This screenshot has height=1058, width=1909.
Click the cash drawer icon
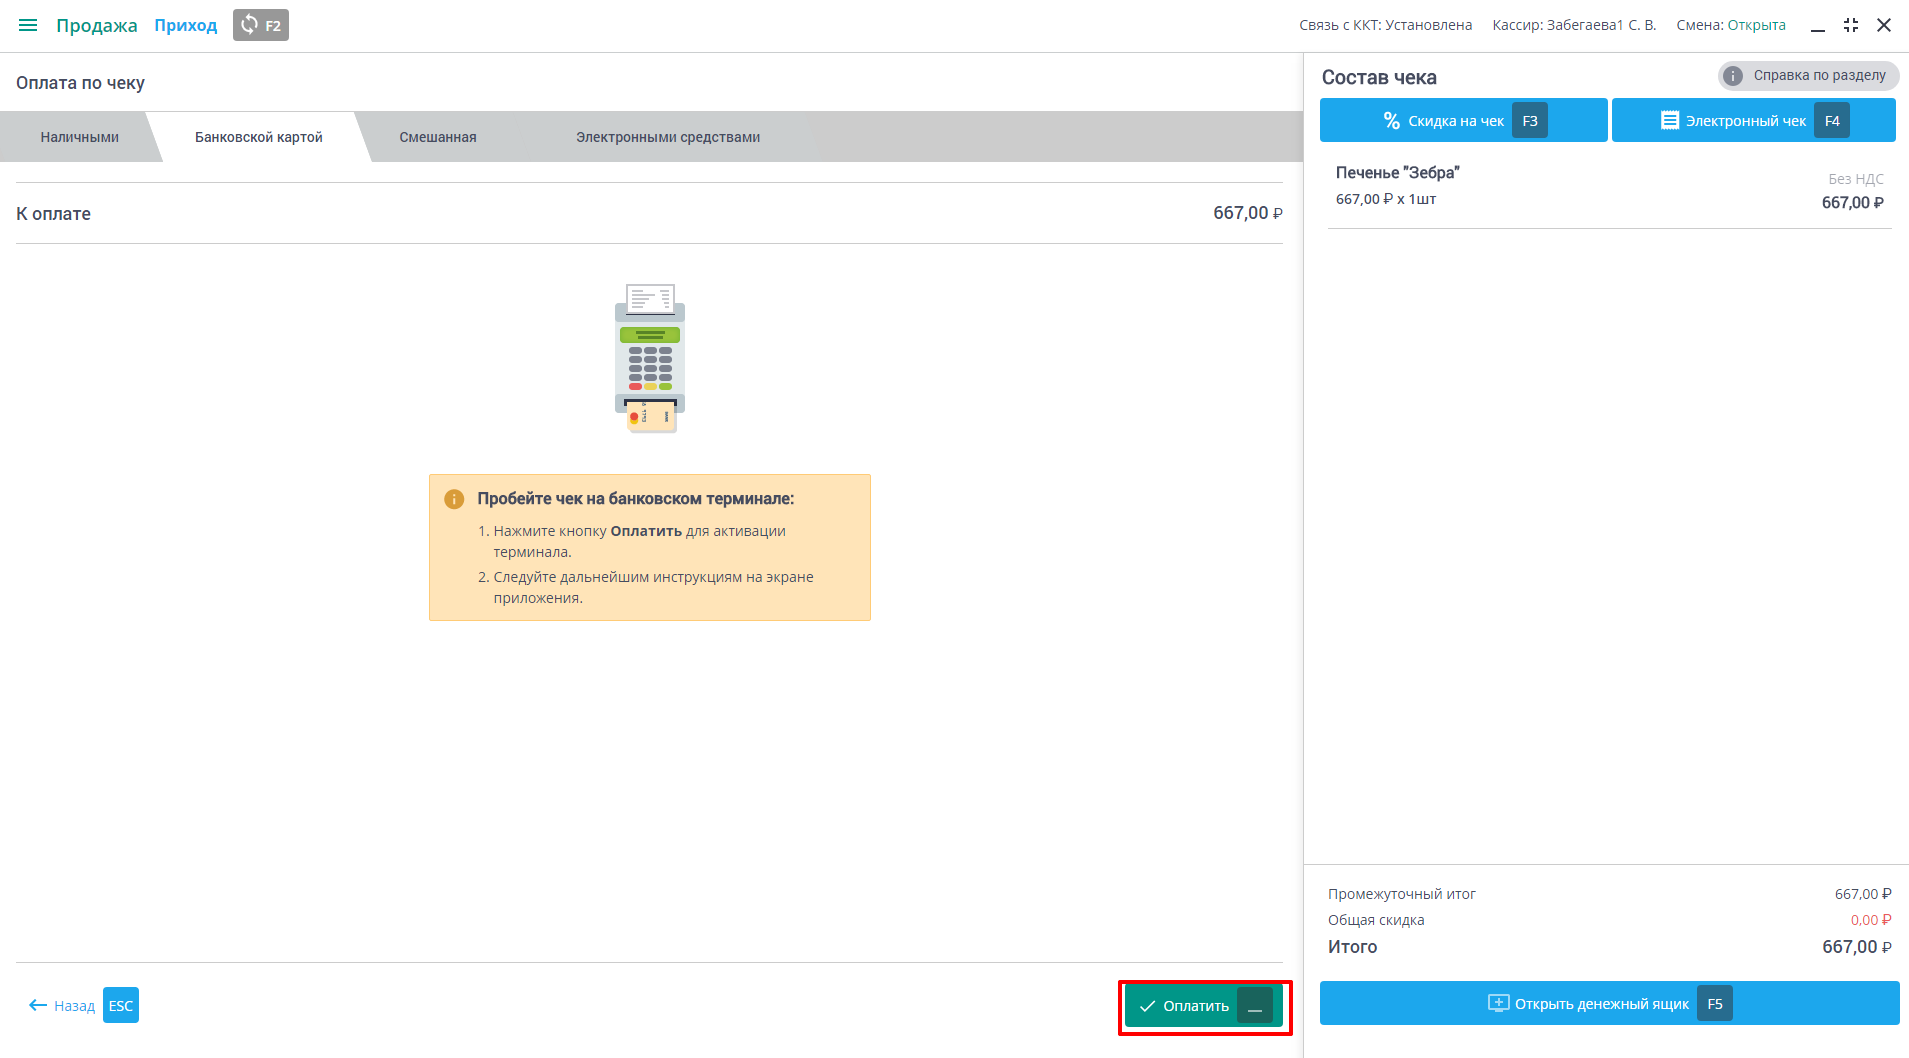[1499, 1003]
